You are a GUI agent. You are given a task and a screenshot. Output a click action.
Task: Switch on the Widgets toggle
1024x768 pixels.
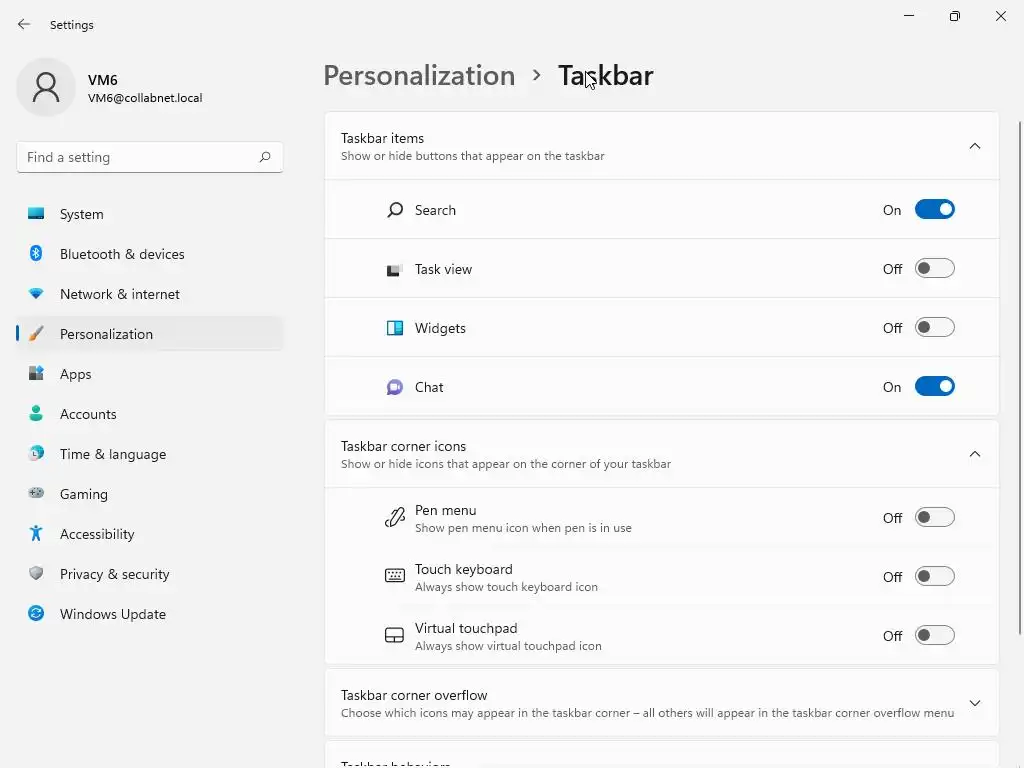(x=934, y=328)
